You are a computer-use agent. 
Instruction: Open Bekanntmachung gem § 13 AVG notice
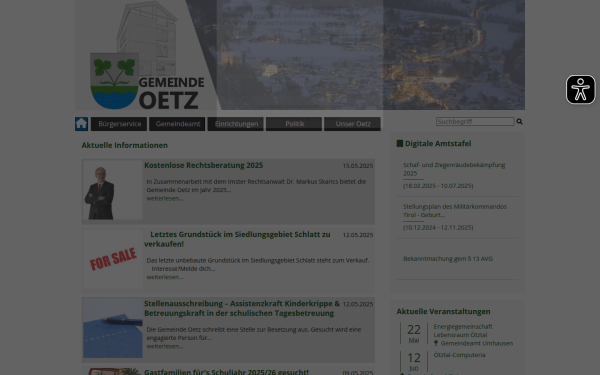448,259
